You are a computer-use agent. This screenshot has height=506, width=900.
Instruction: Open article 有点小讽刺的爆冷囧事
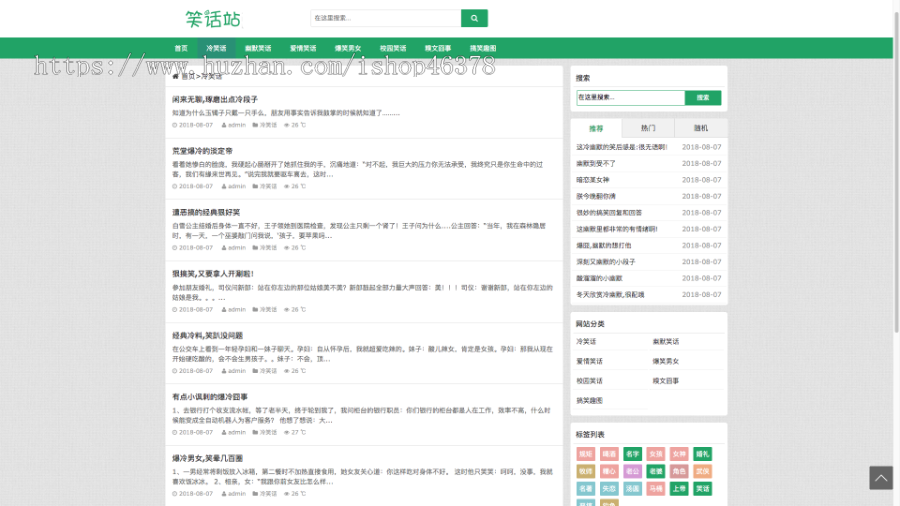coord(210,396)
